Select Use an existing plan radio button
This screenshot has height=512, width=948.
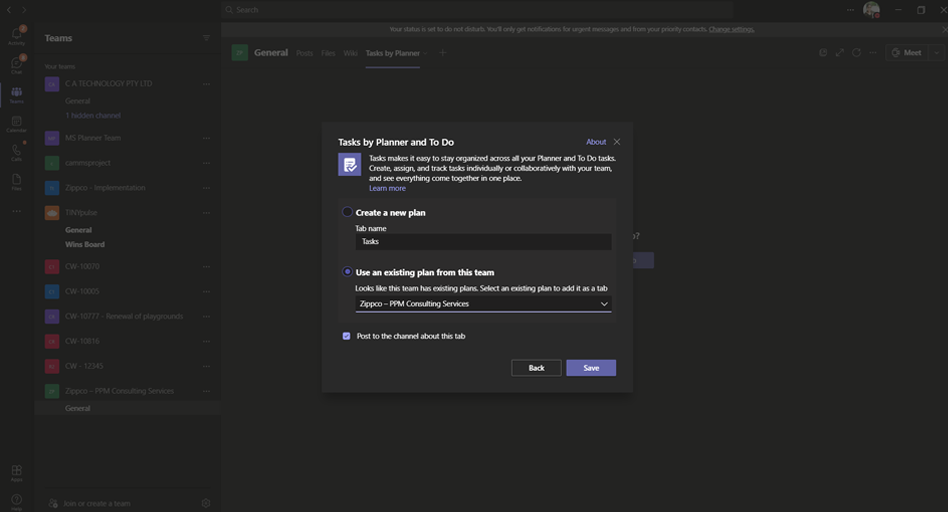pos(347,272)
